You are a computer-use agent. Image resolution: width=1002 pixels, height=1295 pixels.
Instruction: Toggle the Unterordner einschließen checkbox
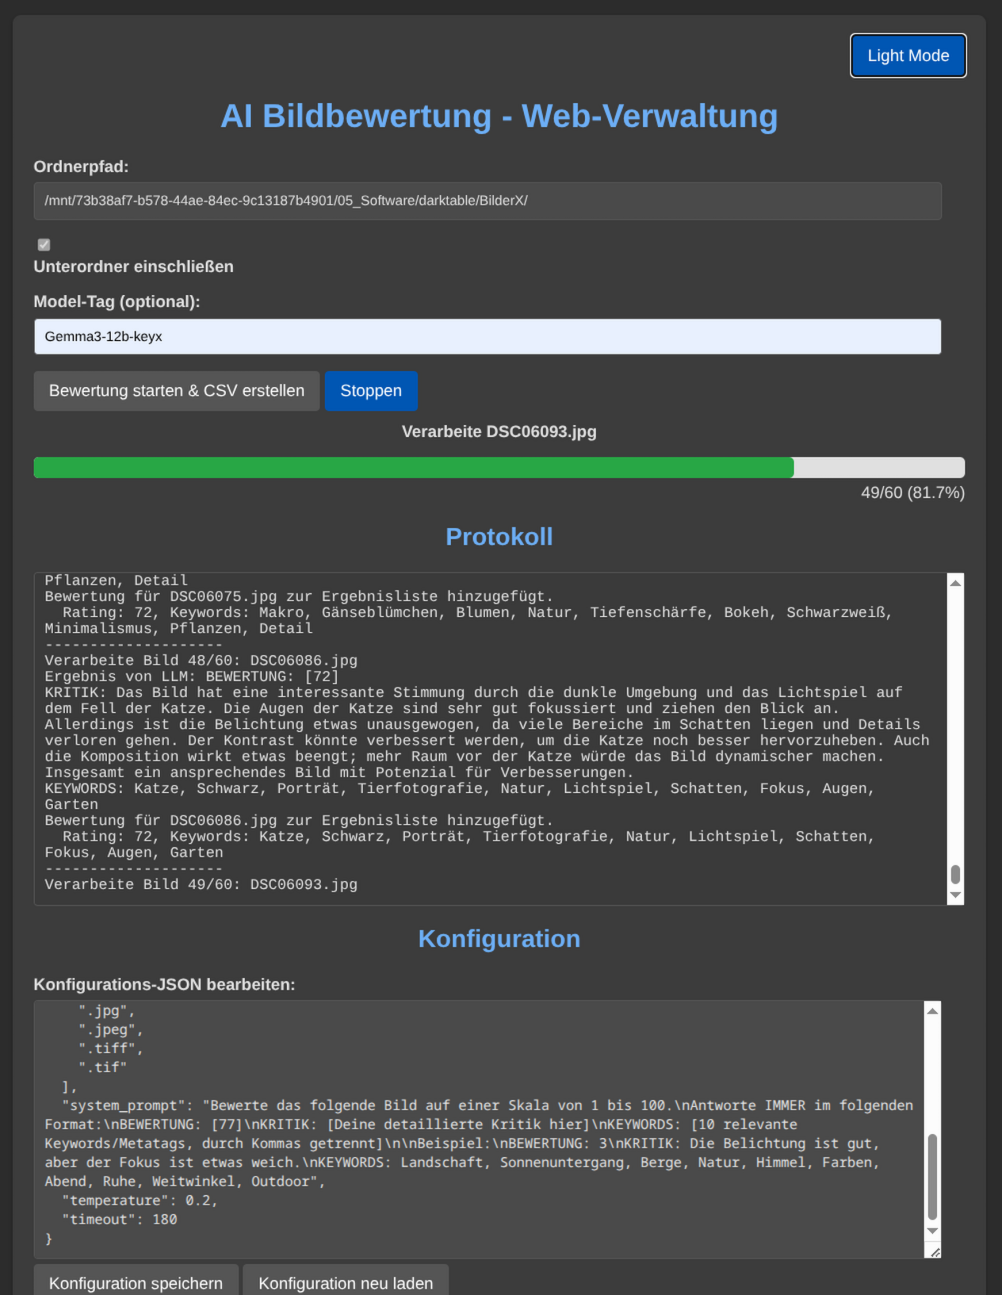pos(44,245)
